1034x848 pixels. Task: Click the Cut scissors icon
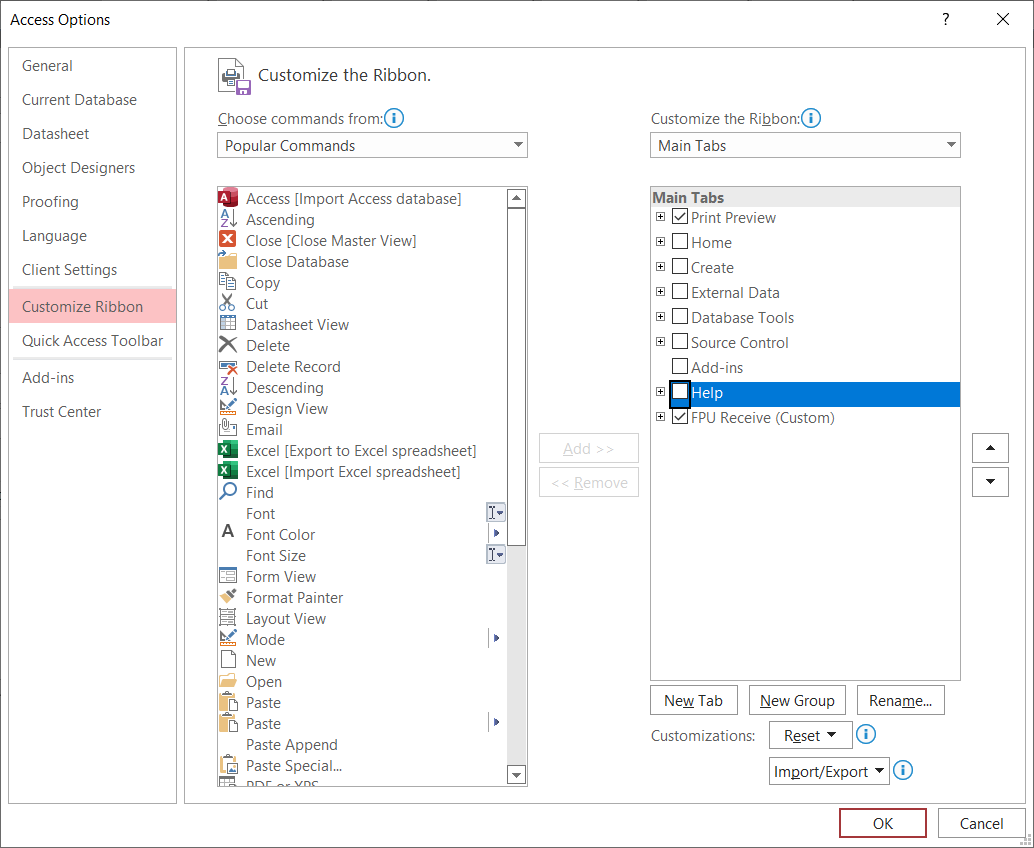tap(228, 304)
